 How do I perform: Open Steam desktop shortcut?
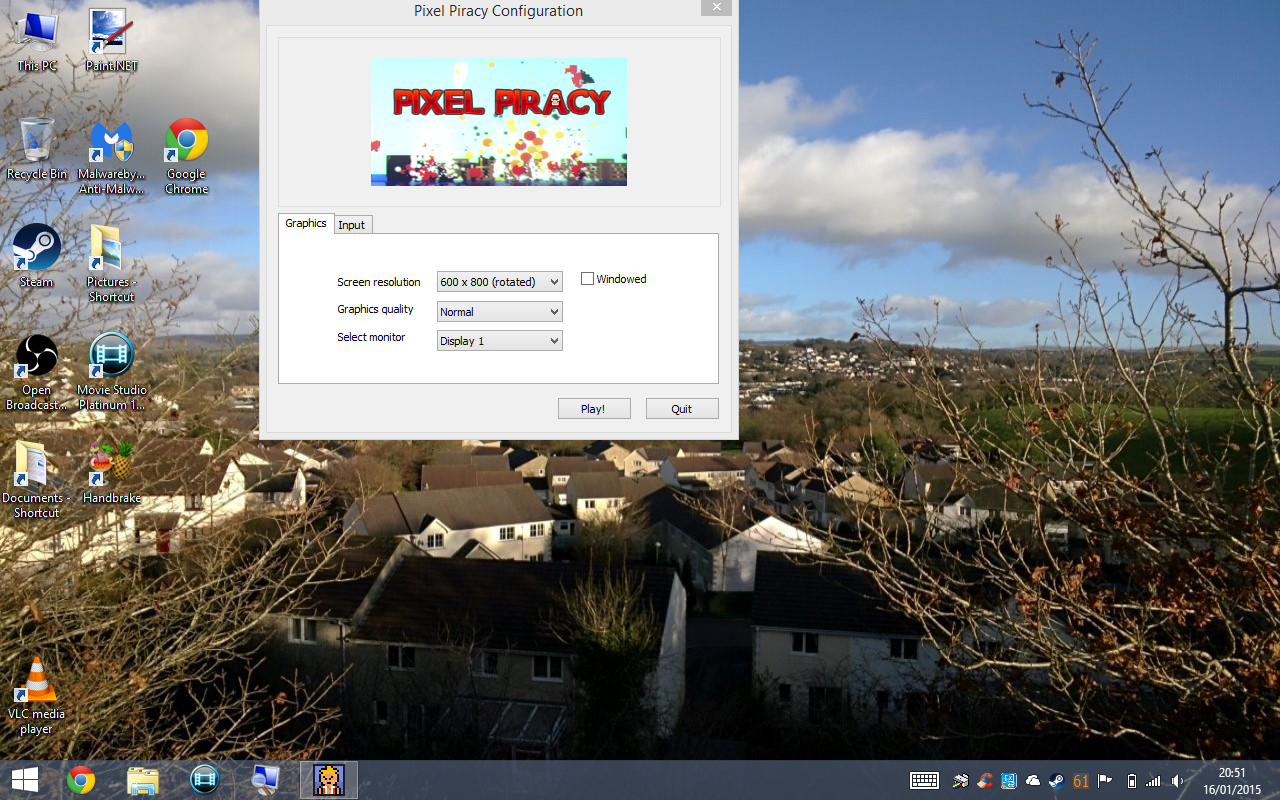(x=37, y=257)
